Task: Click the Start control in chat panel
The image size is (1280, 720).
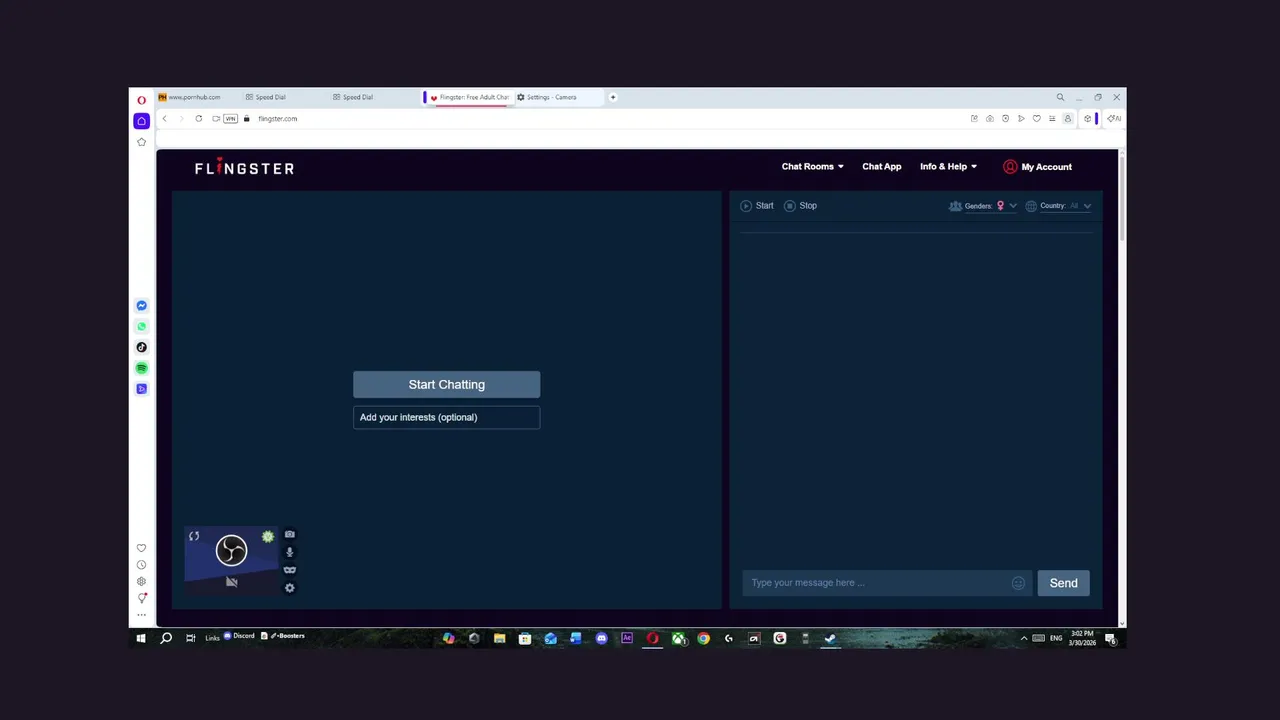Action: (x=757, y=206)
